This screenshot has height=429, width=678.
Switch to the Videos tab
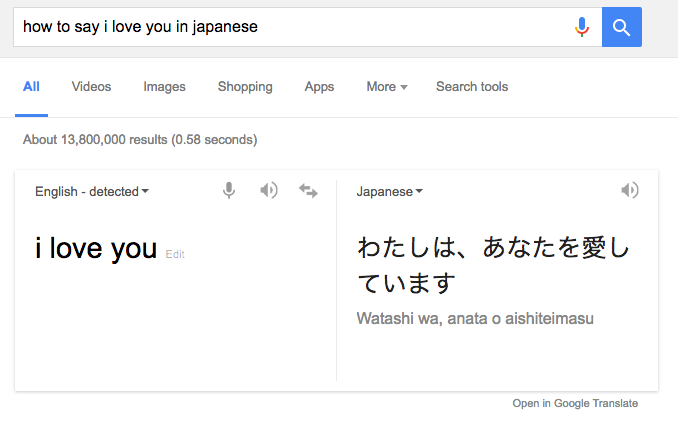(91, 87)
